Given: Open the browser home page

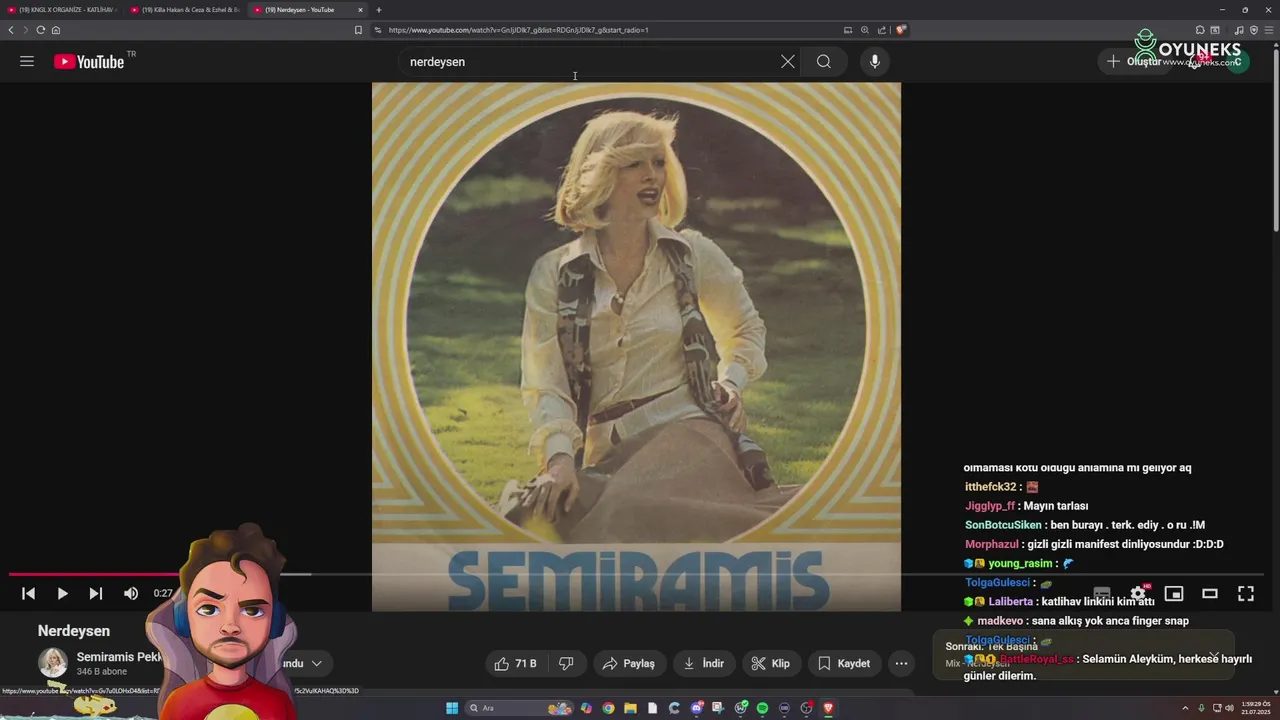Looking at the screenshot, I should (56, 30).
